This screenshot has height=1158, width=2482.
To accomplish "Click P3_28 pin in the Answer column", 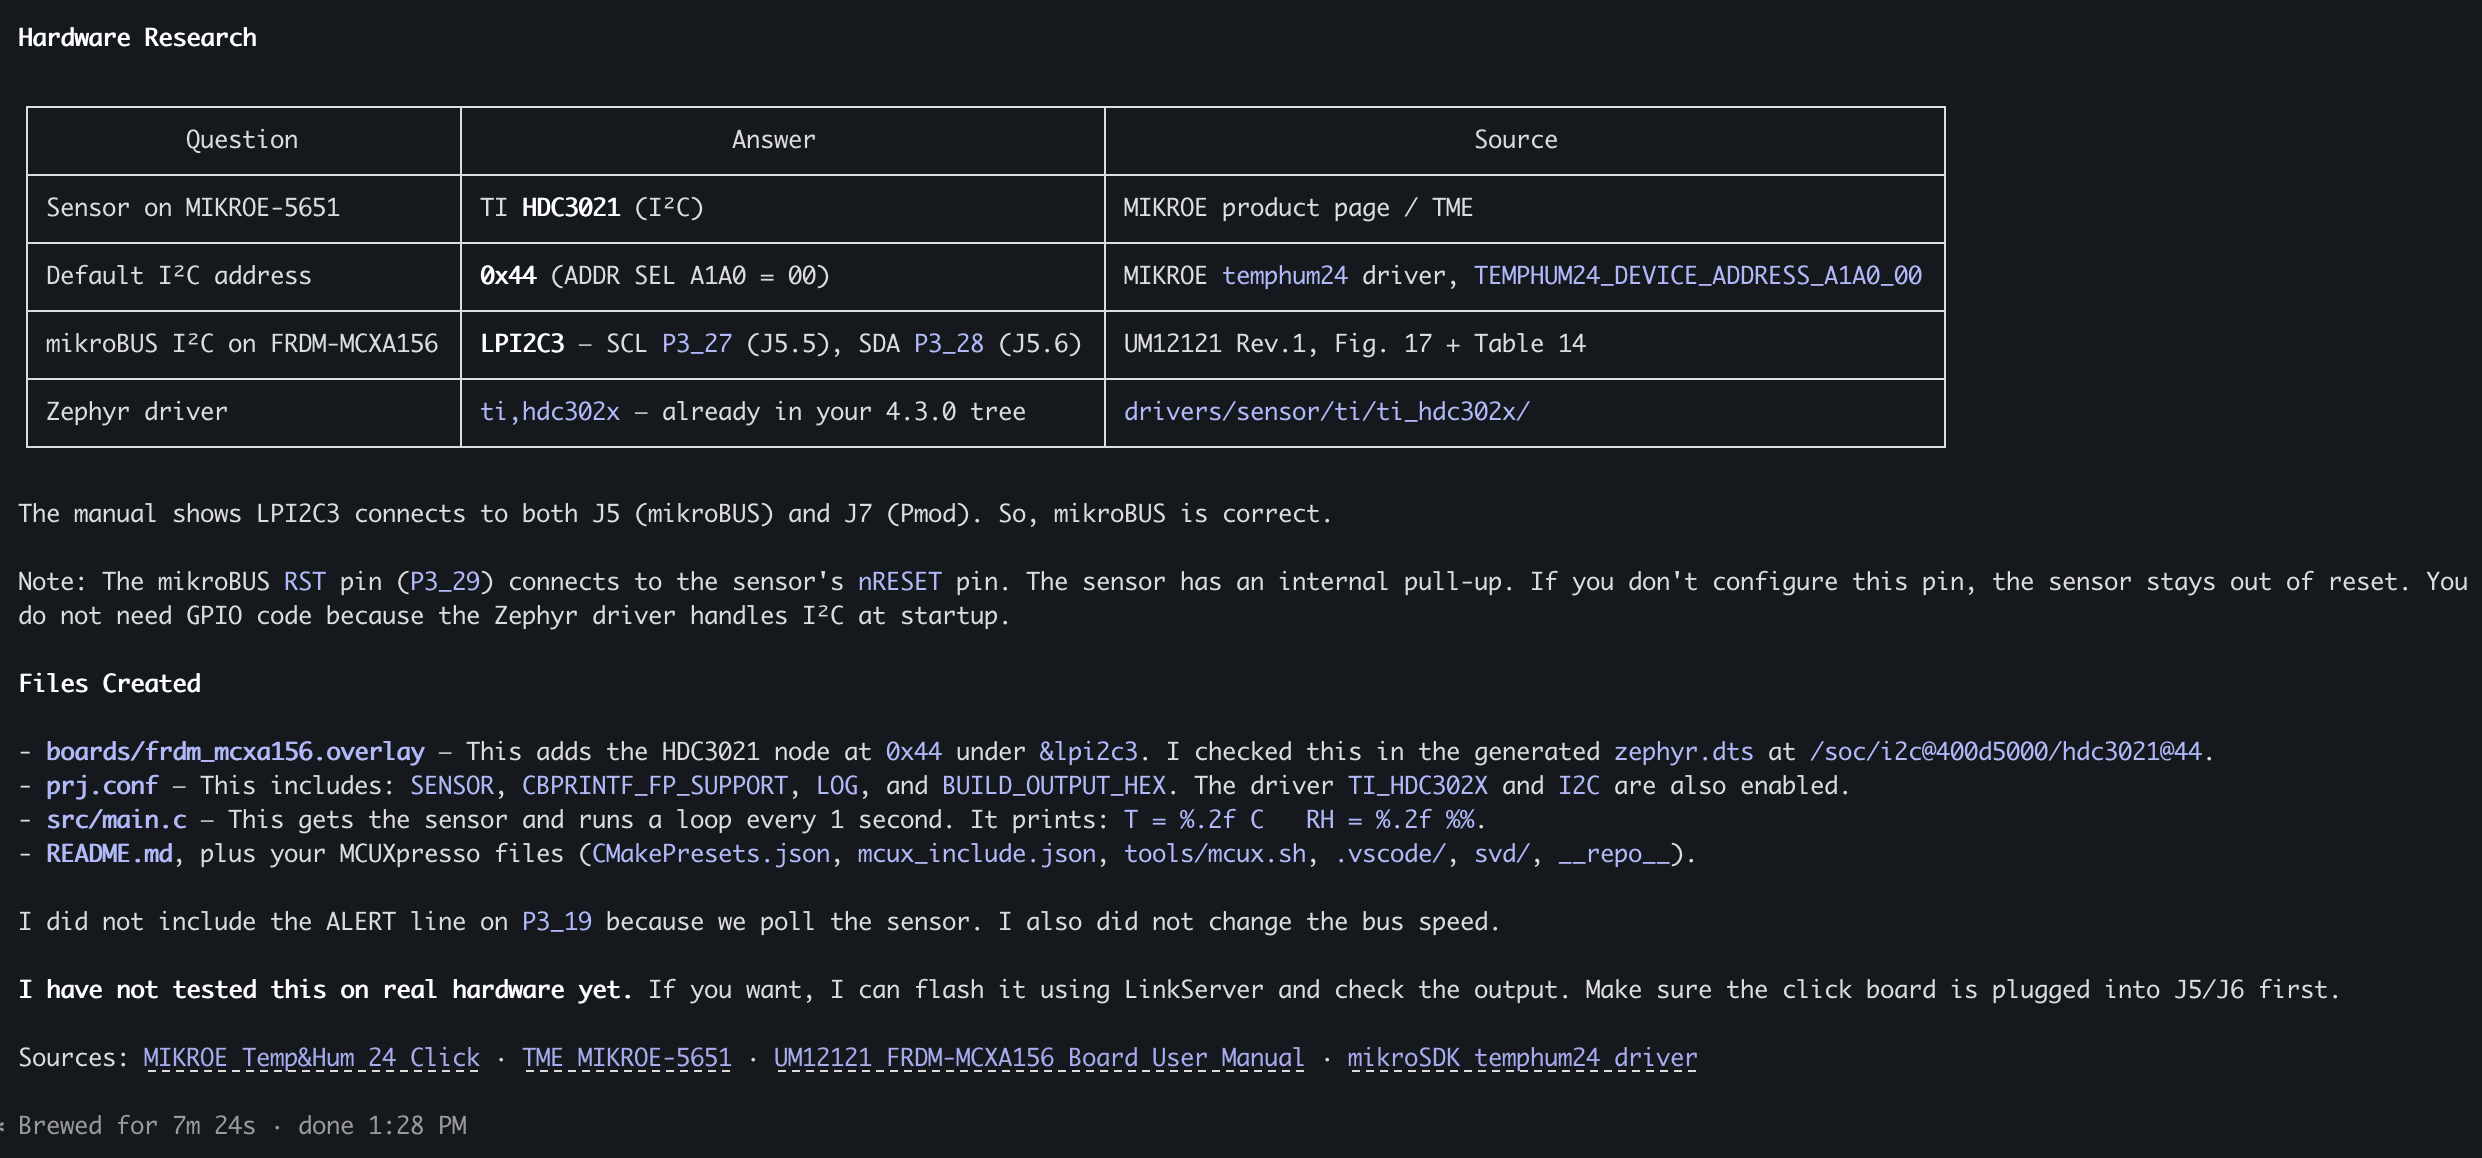I will click(x=949, y=344).
